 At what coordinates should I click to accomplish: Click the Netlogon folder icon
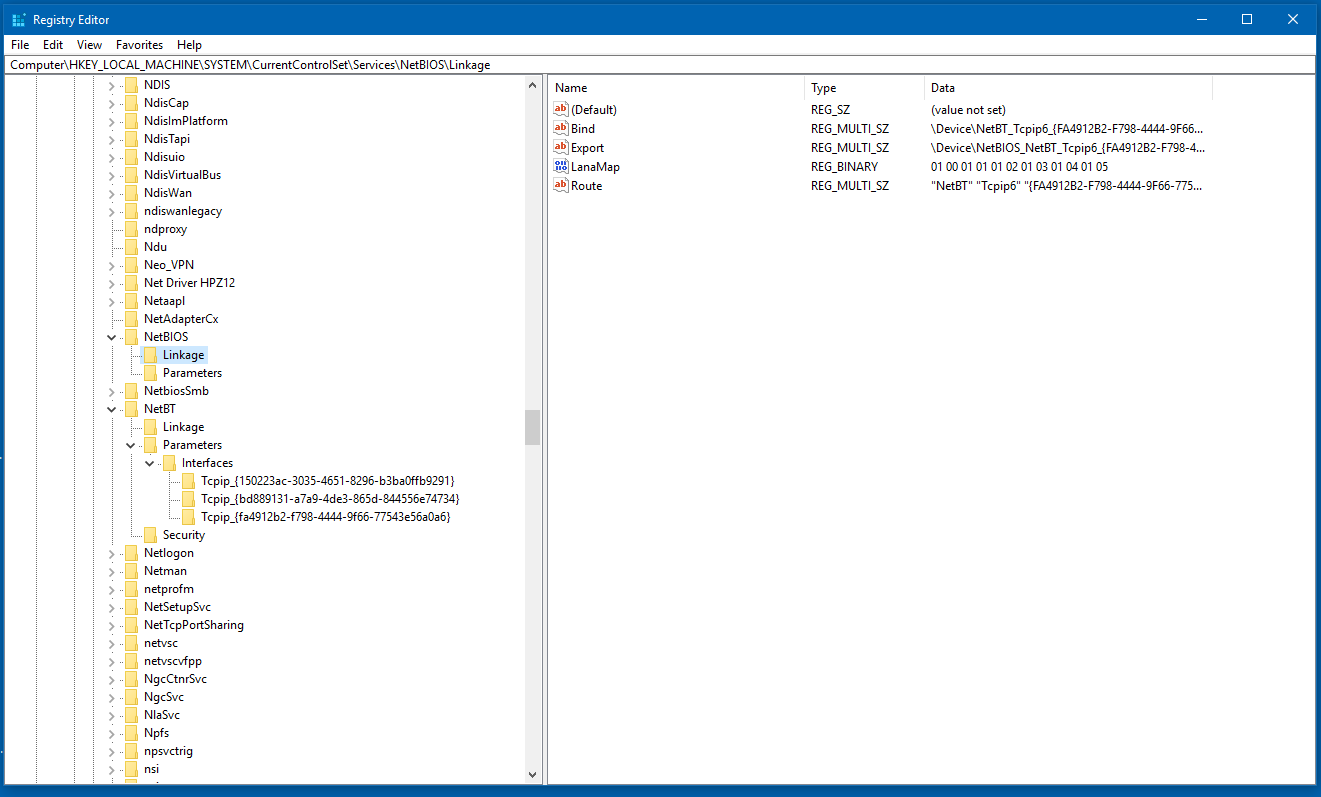coord(131,553)
